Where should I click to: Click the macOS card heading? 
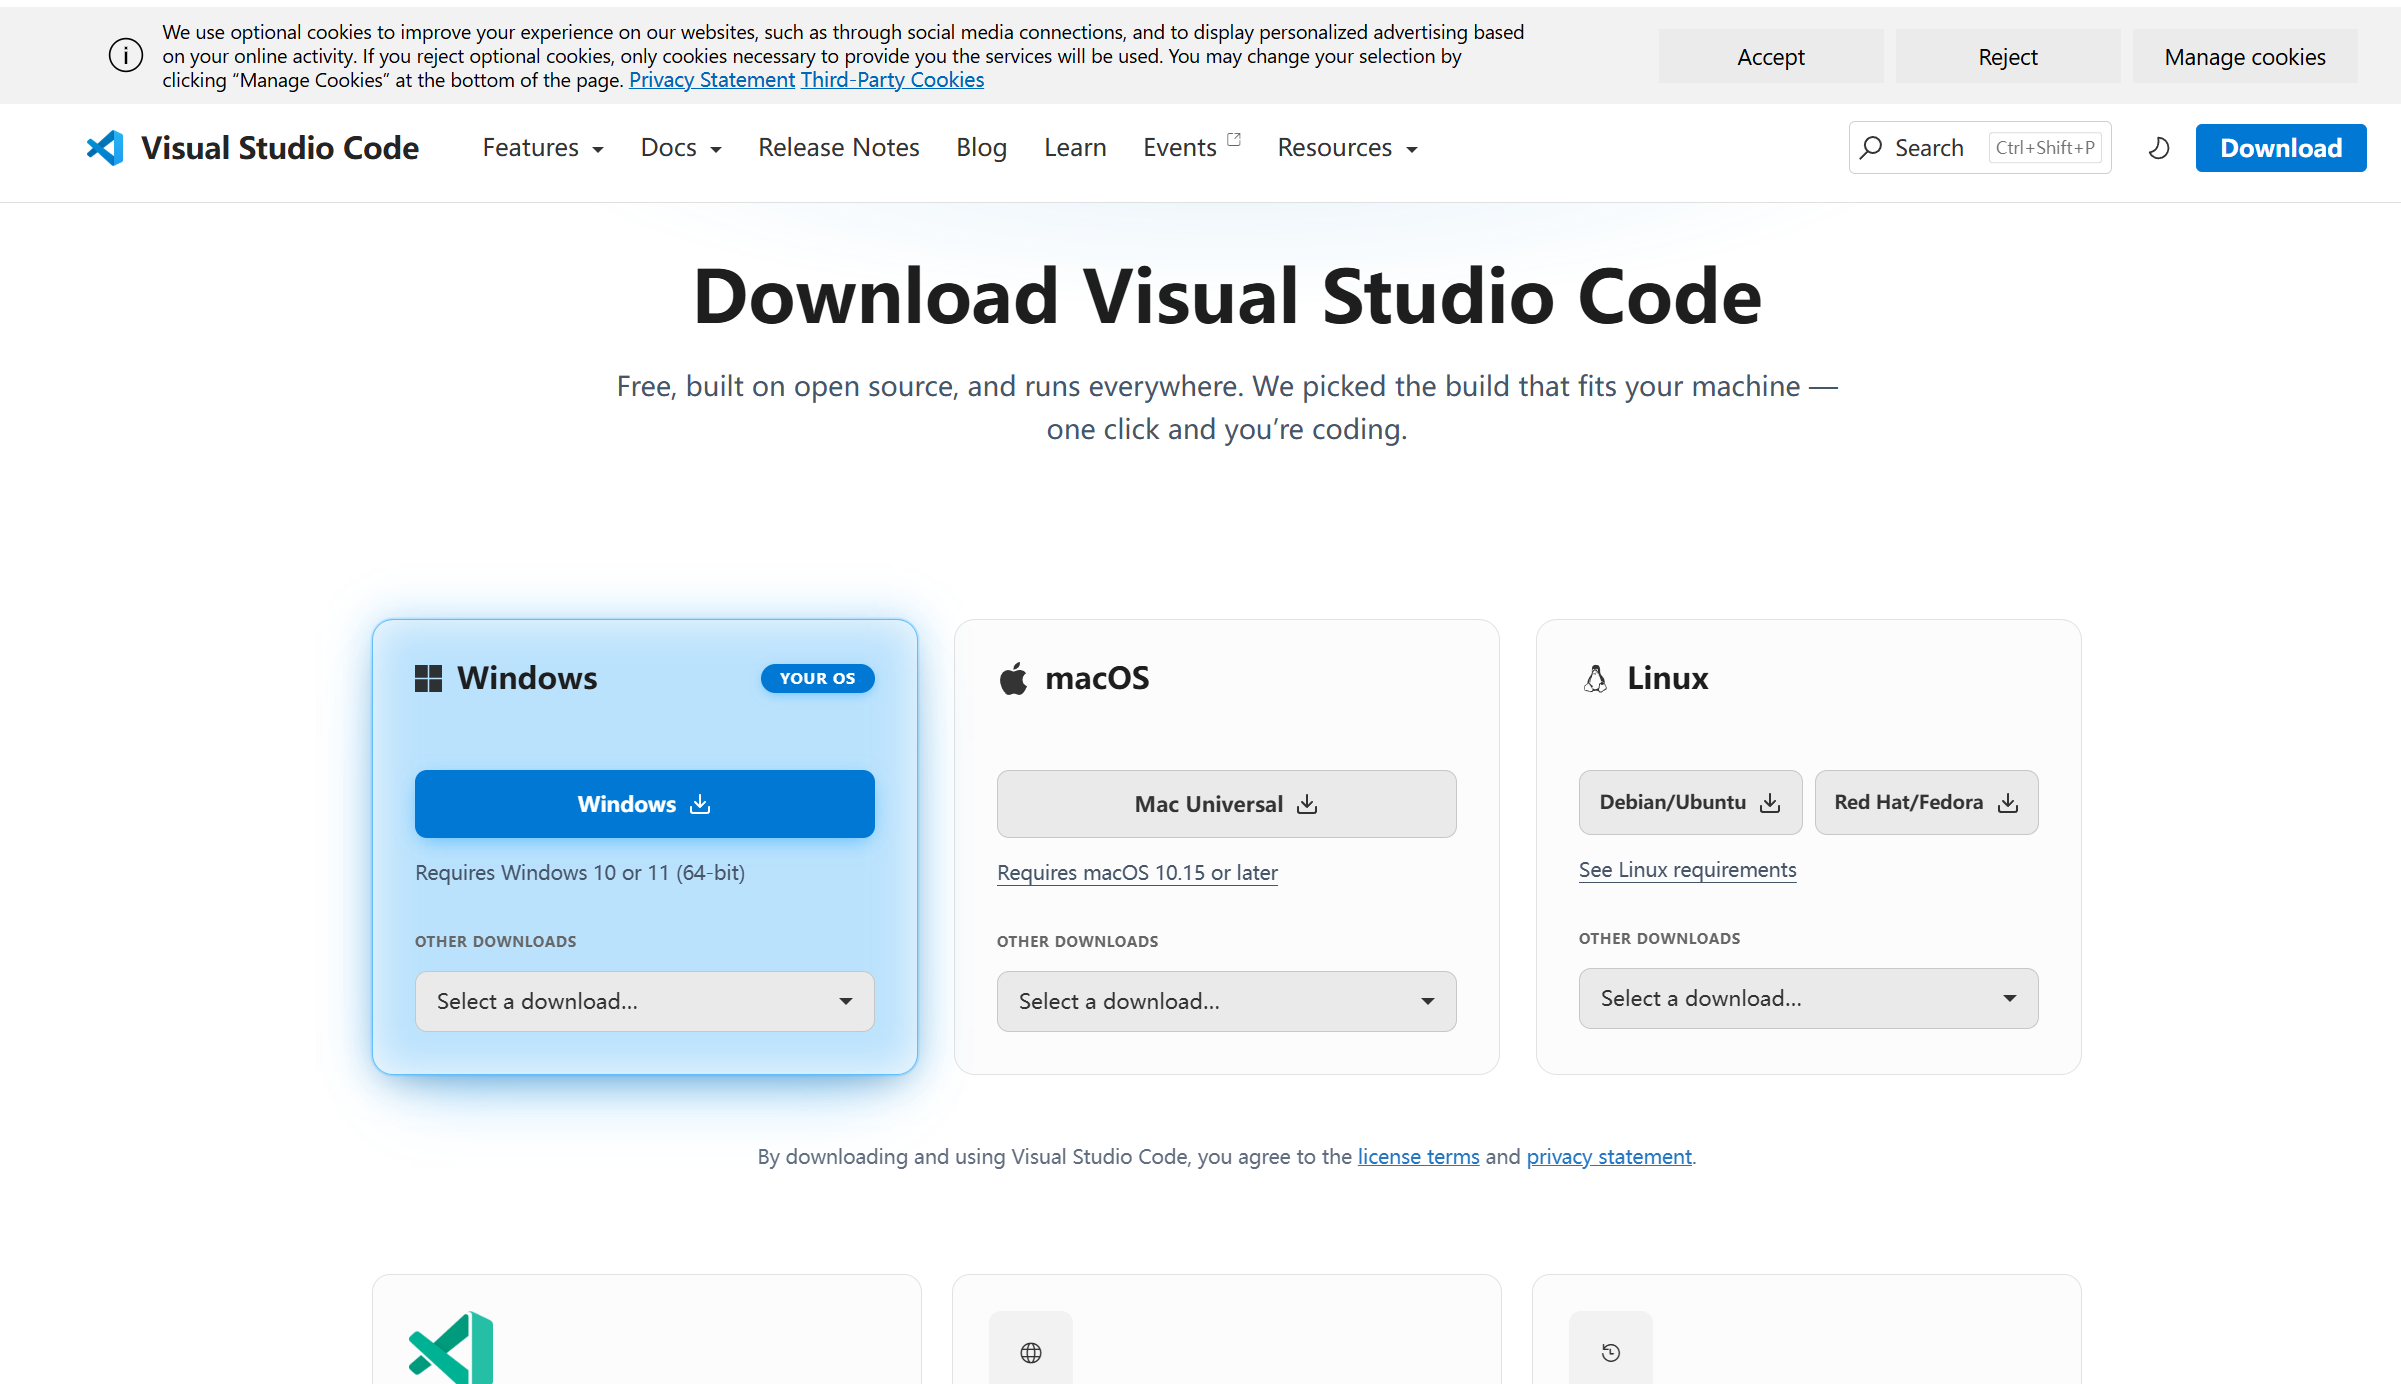pyautogui.click(x=1097, y=679)
